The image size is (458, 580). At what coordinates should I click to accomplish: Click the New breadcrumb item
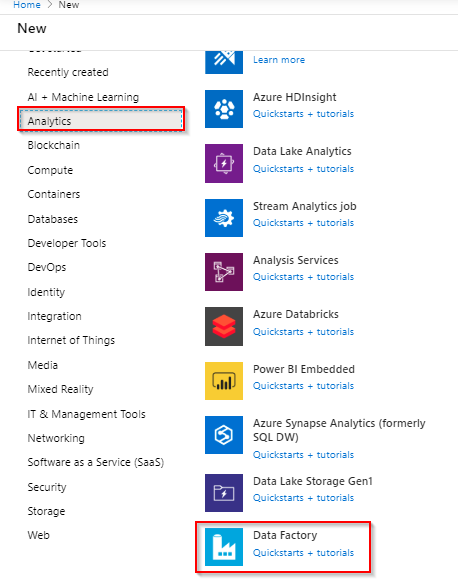[69, 5]
